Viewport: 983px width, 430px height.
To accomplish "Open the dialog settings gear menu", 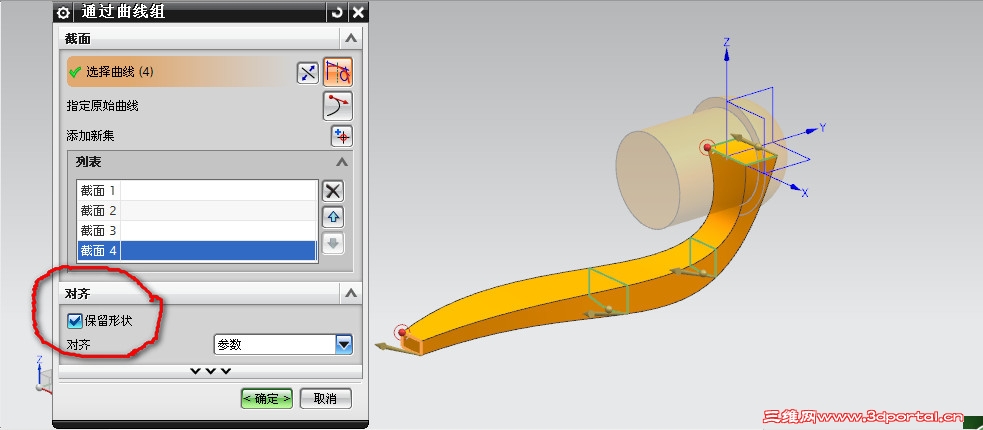I will [x=63, y=12].
